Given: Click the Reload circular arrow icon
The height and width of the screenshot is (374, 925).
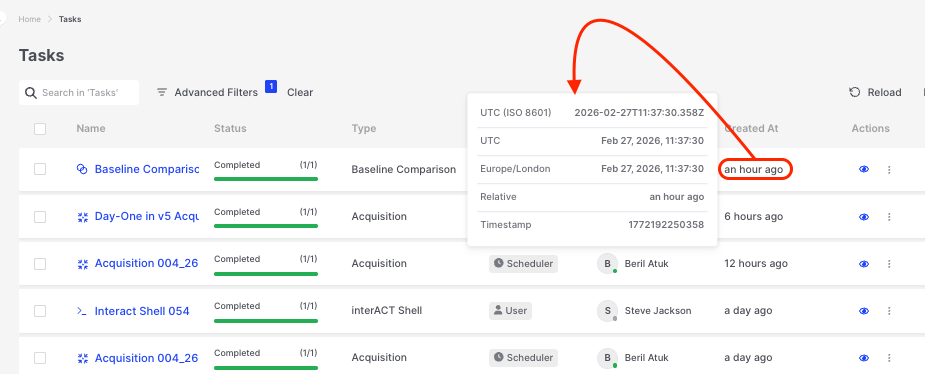Looking at the screenshot, I should (x=854, y=92).
